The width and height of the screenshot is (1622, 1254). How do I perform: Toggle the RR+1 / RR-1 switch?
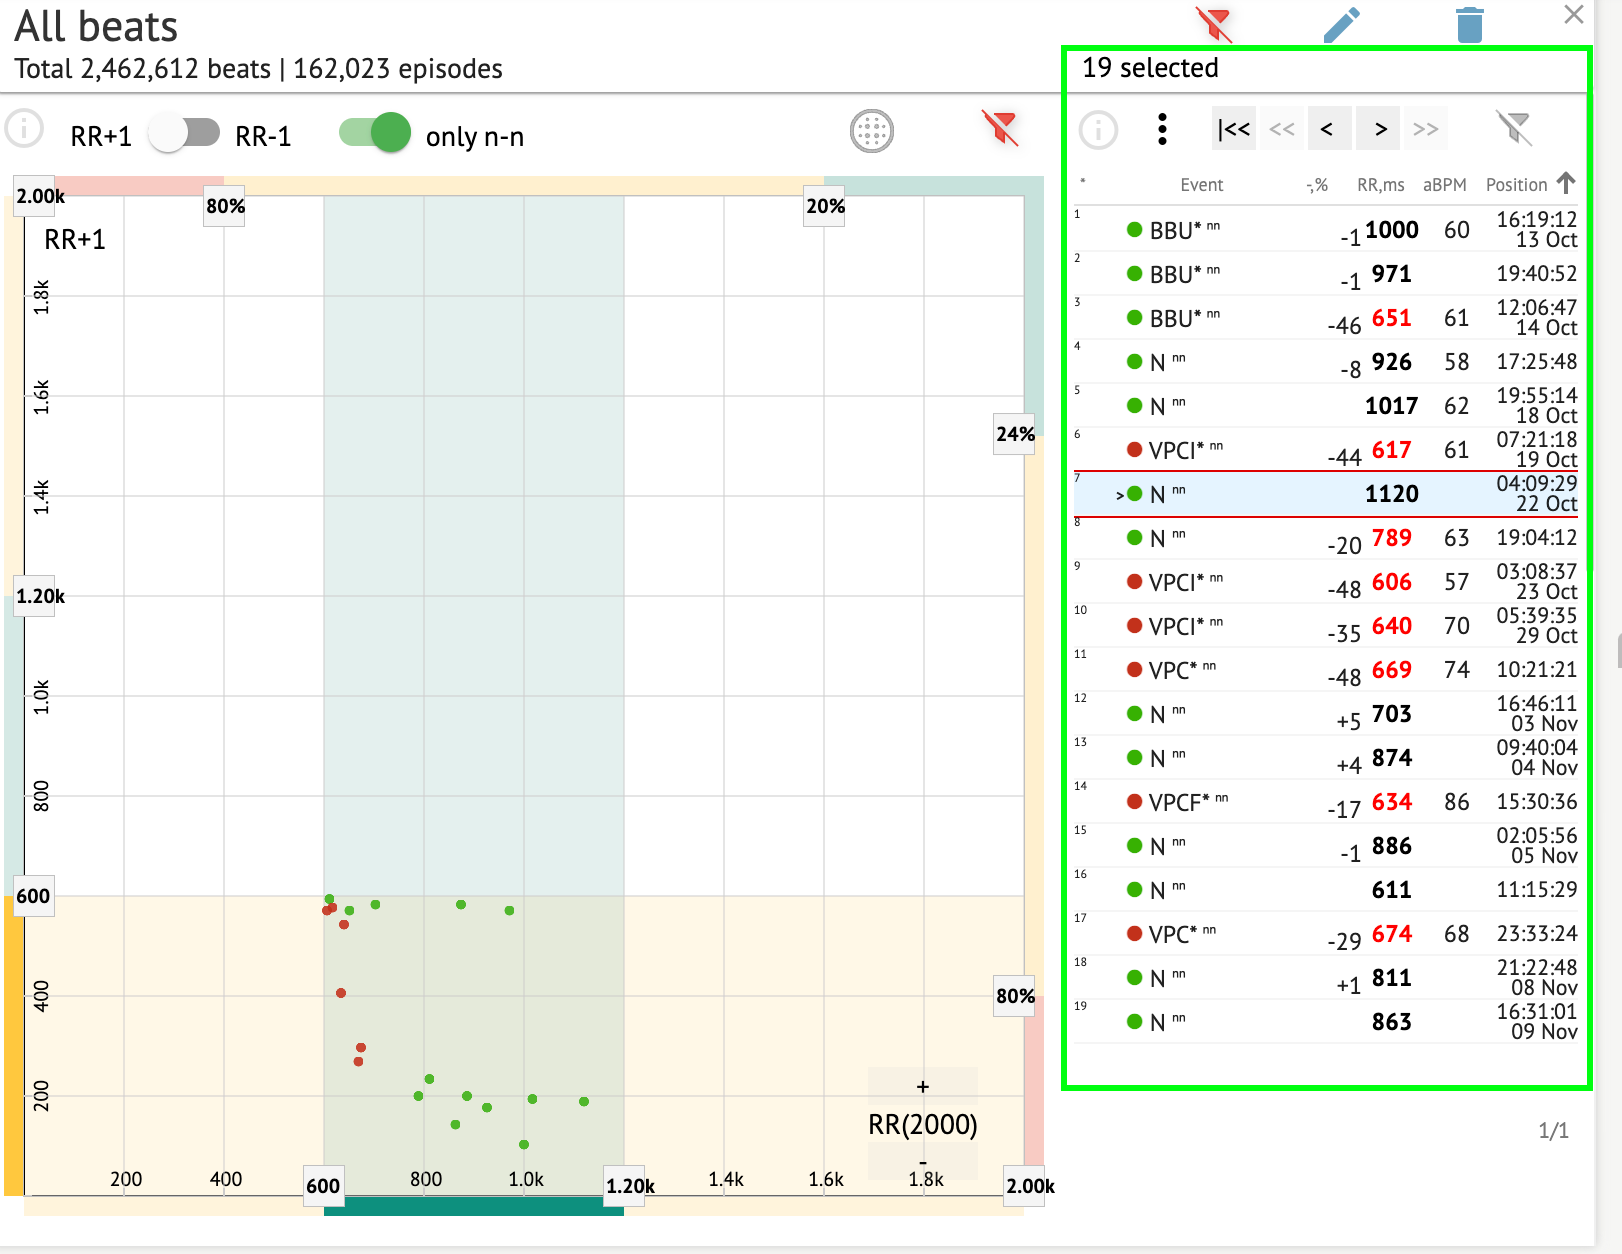click(184, 133)
